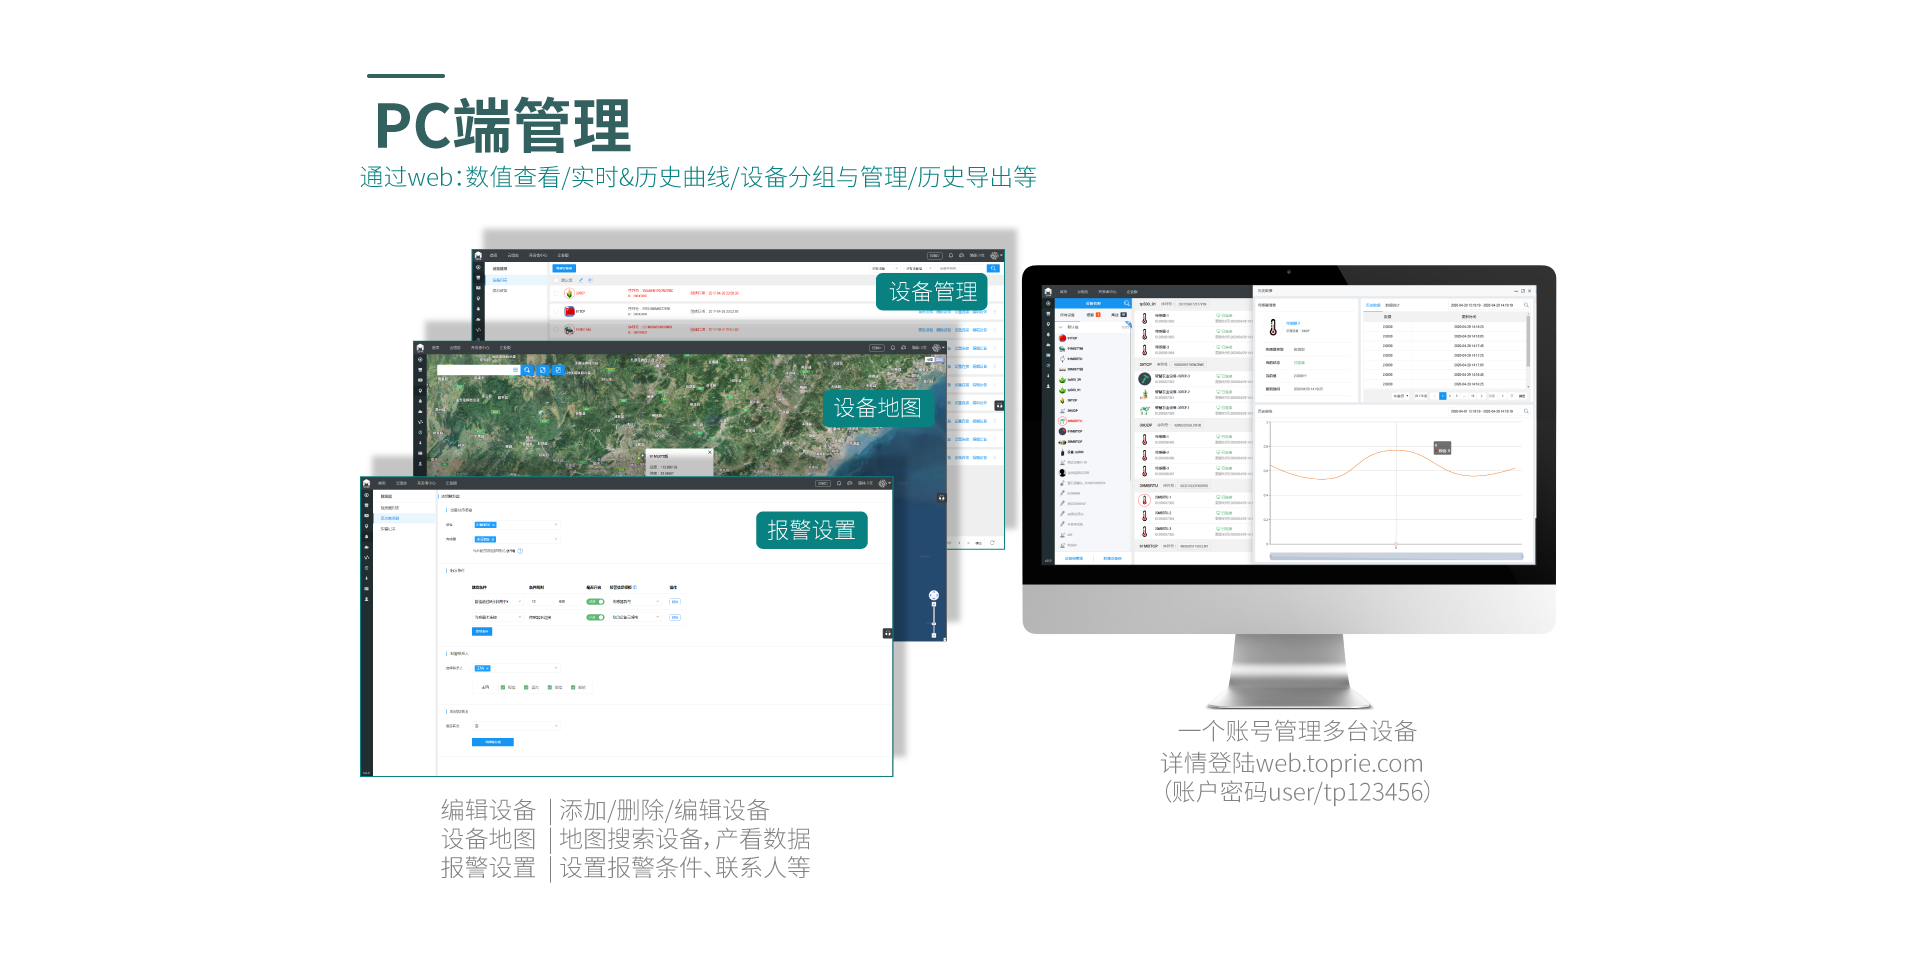Click the blue search button in device management
1920x960 pixels.
tap(993, 268)
